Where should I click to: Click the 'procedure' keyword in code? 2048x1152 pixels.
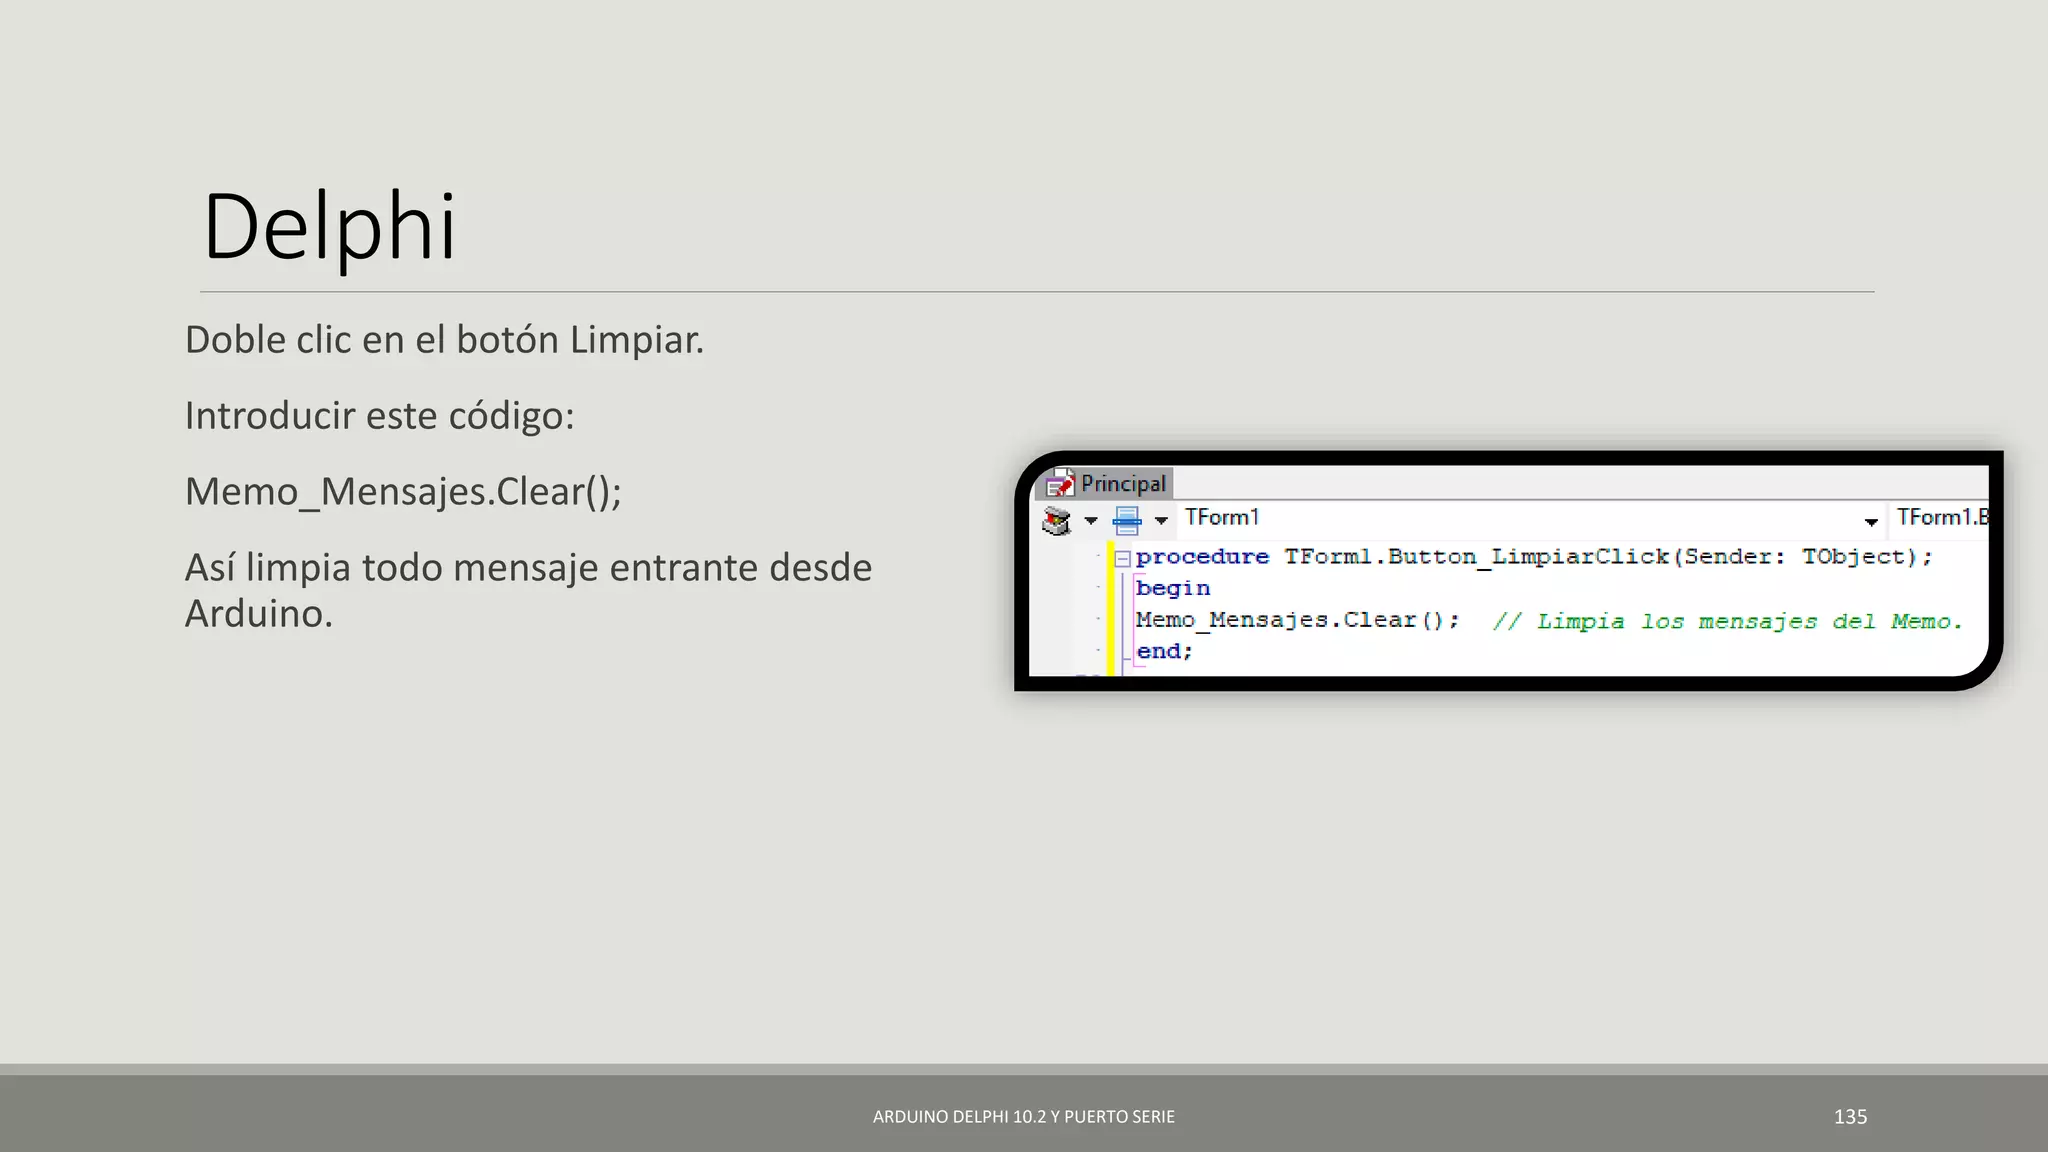click(x=1202, y=557)
